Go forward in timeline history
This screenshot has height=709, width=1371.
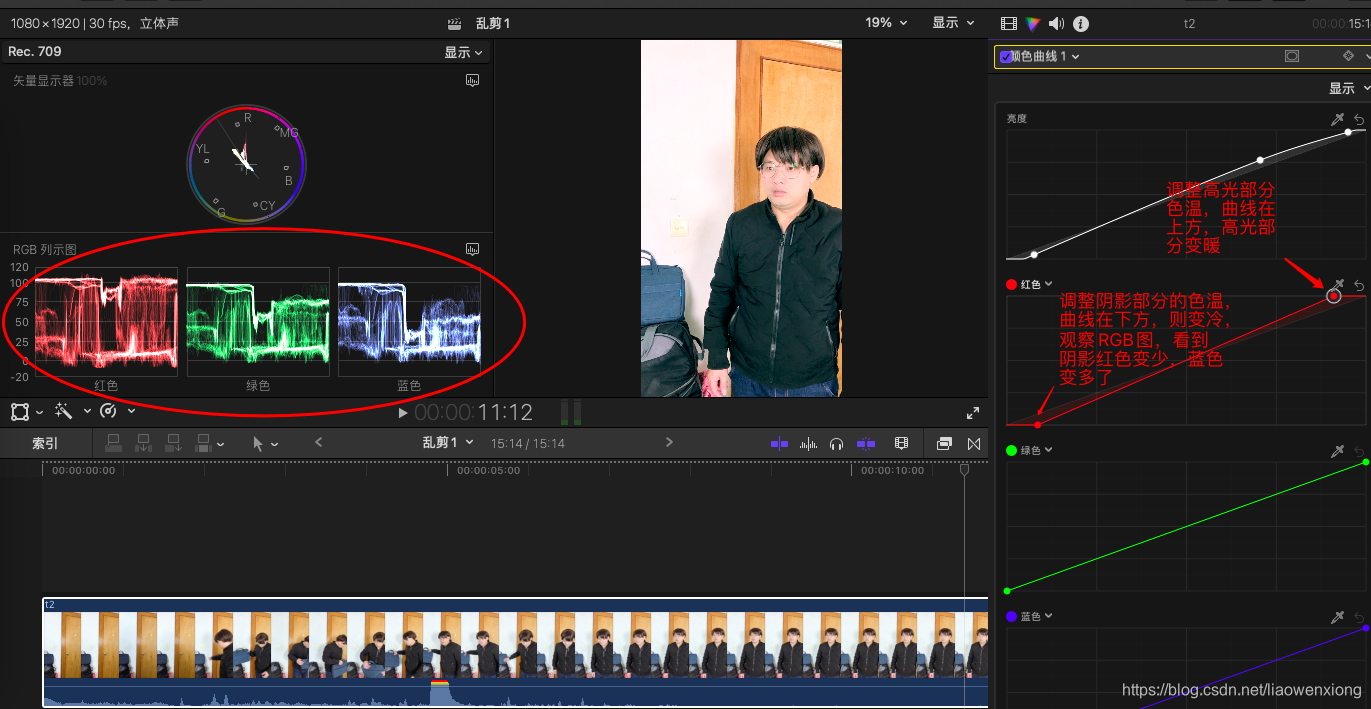click(x=669, y=442)
